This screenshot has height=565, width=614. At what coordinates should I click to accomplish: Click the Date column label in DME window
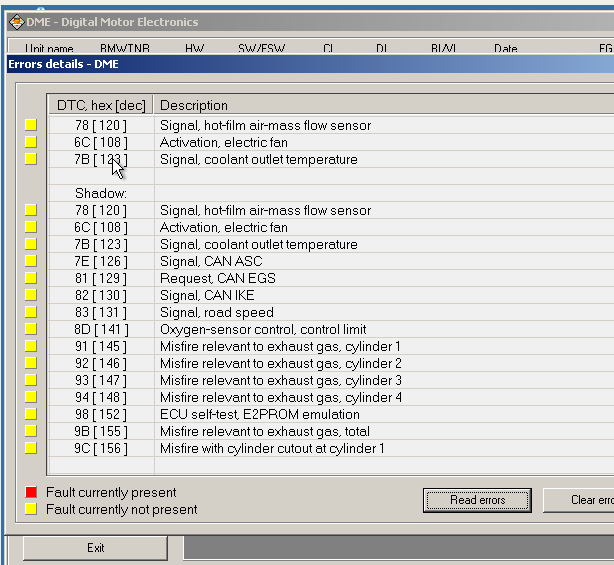[506, 49]
